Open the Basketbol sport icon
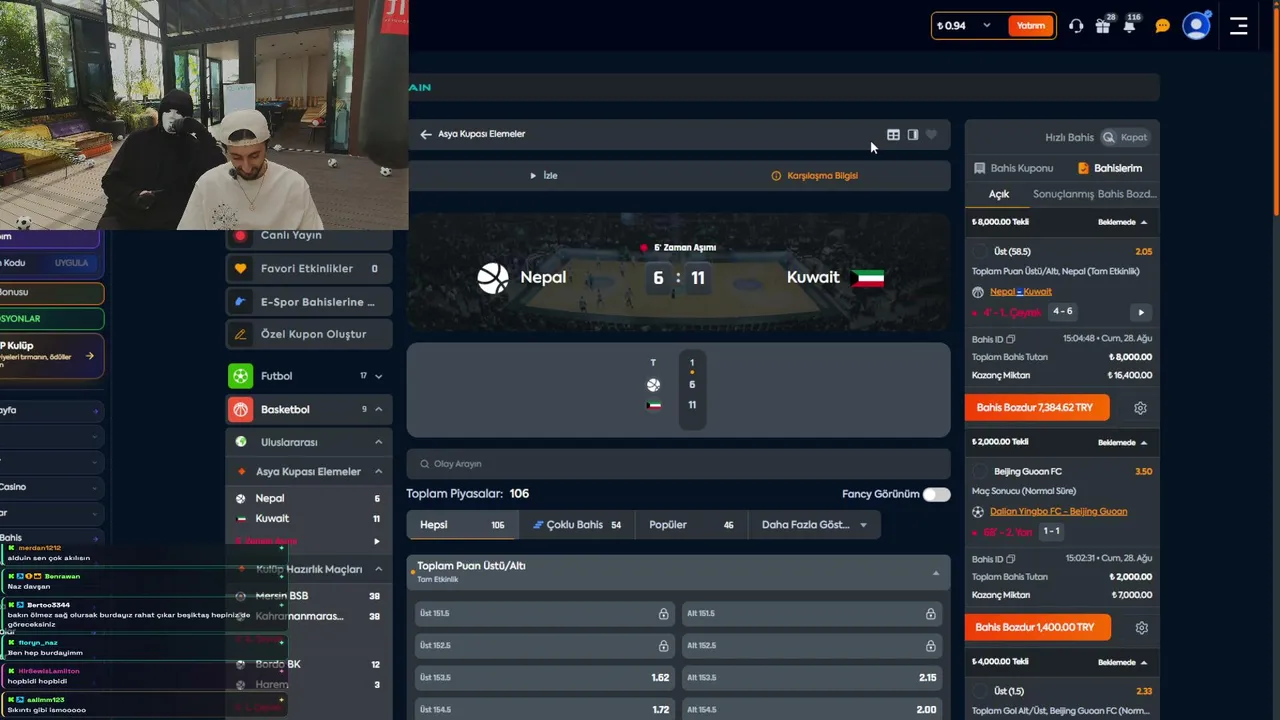 point(240,409)
